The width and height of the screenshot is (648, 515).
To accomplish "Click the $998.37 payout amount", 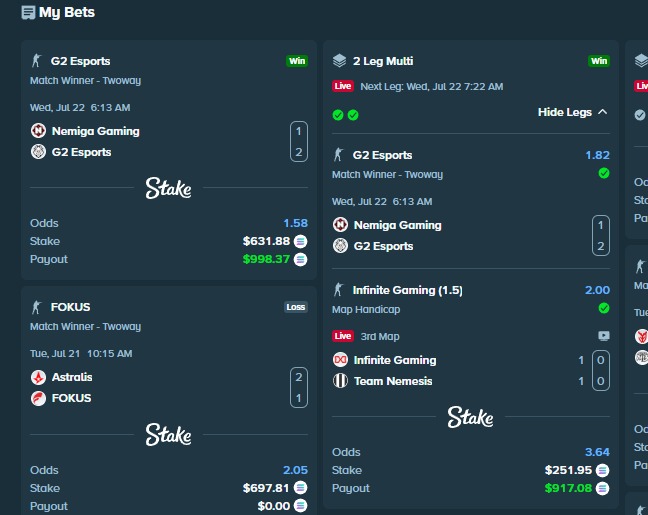I will (266, 259).
